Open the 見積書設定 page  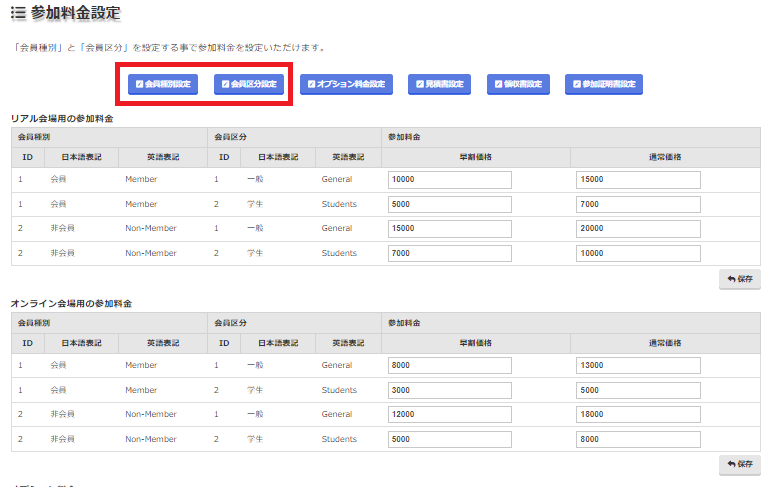(439, 85)
